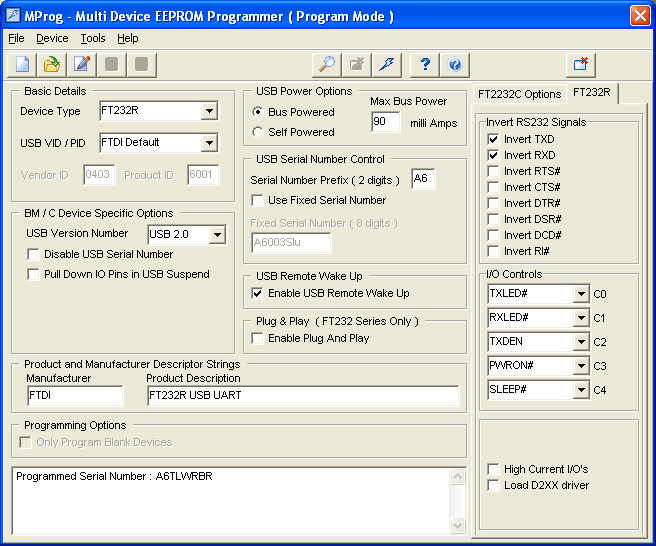Screen dimensions: 656x546
Task: Click the New template toolbar icon
Action: [x=22, y=65]
